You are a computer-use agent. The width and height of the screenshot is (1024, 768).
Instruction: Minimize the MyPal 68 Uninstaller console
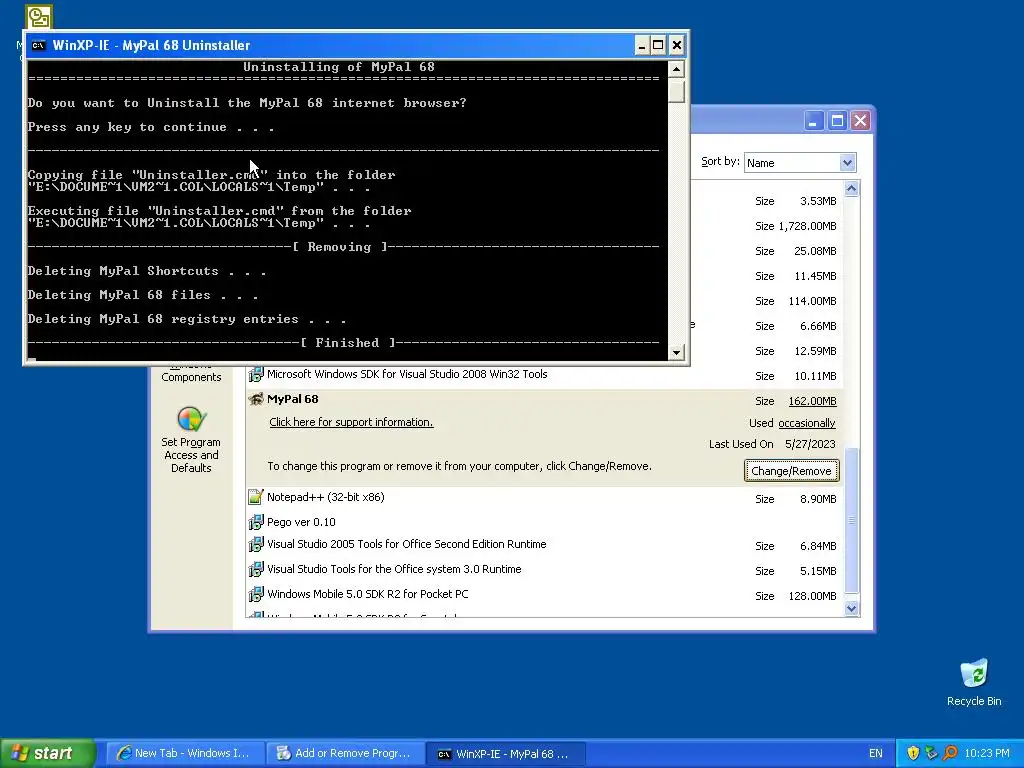(x=641, y=45)
